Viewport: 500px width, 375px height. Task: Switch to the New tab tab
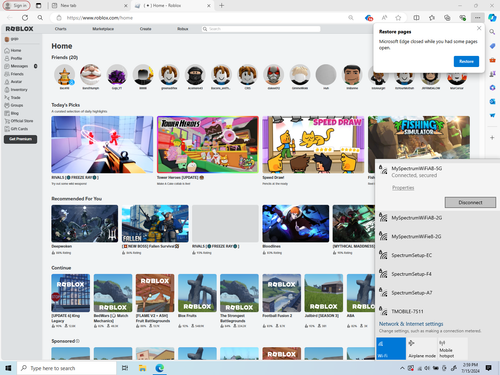(x=90, y=5)
